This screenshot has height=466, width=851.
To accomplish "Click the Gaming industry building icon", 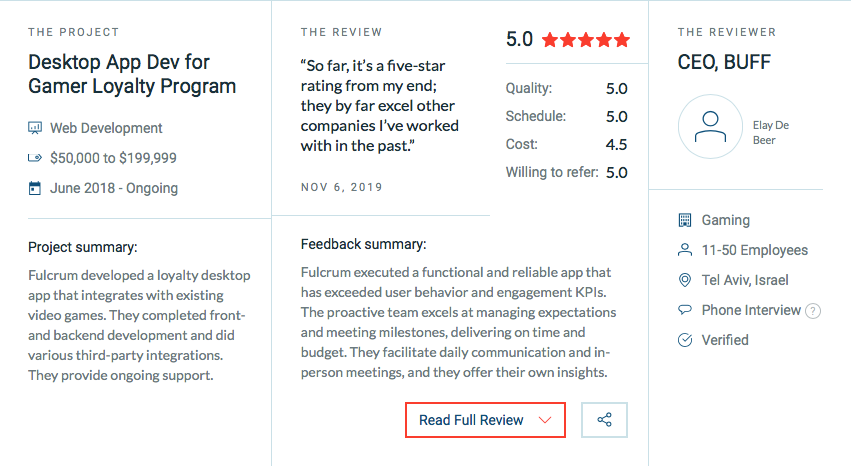I will (685, 220).
